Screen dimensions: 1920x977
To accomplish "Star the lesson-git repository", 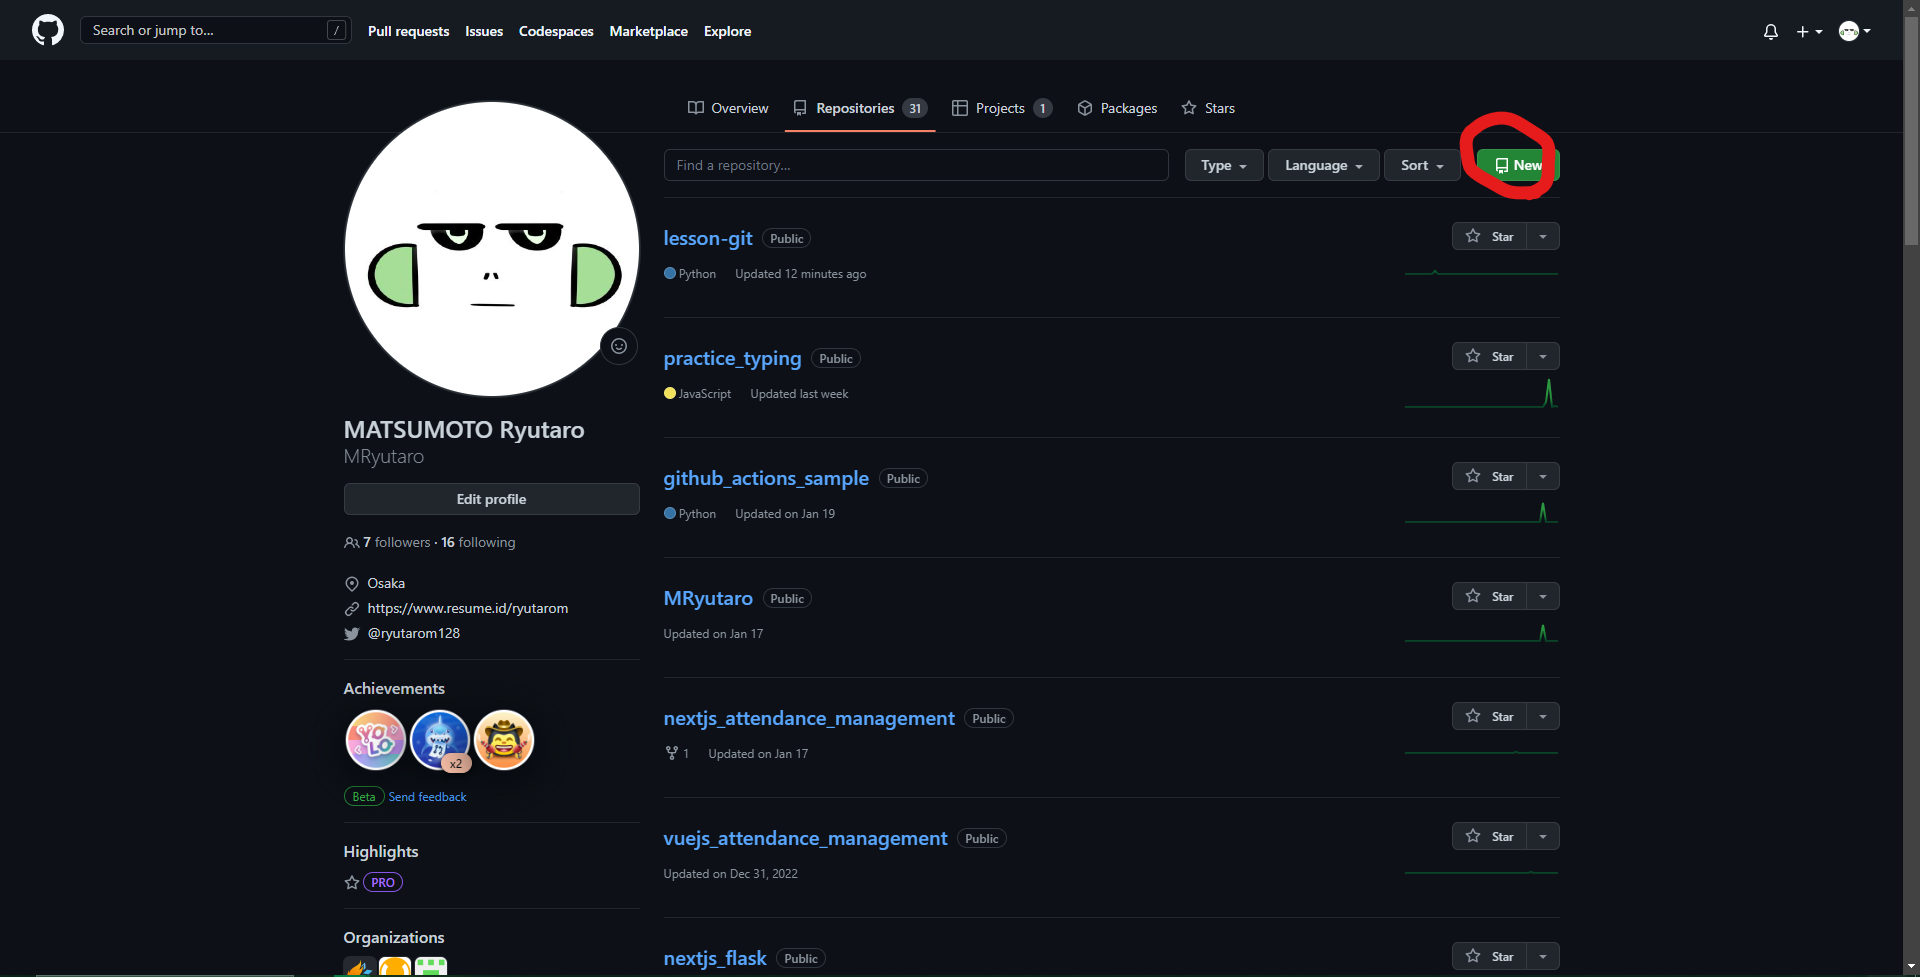I will point(1493,236).
